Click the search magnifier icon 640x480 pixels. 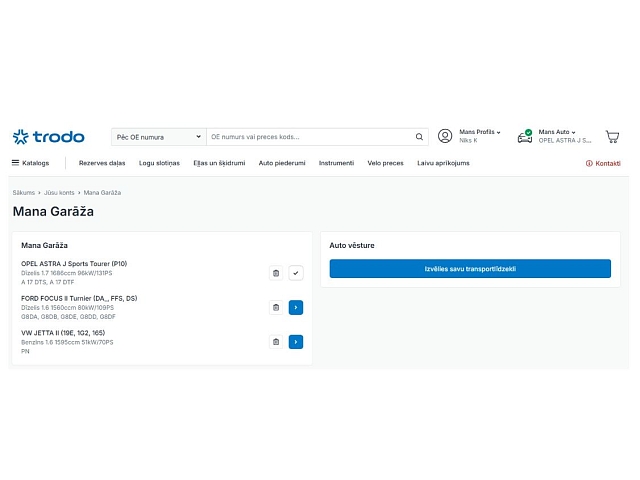(419, 137)
